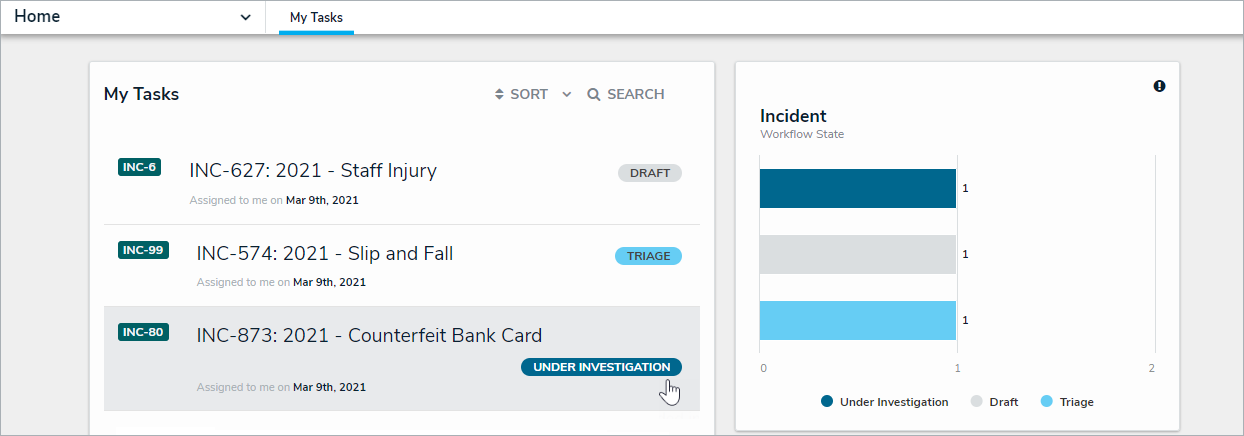The height and width of the screenshot is (436, 1244).
Task: Click the light blue Triage chart bar
Action: coord(857,320)
